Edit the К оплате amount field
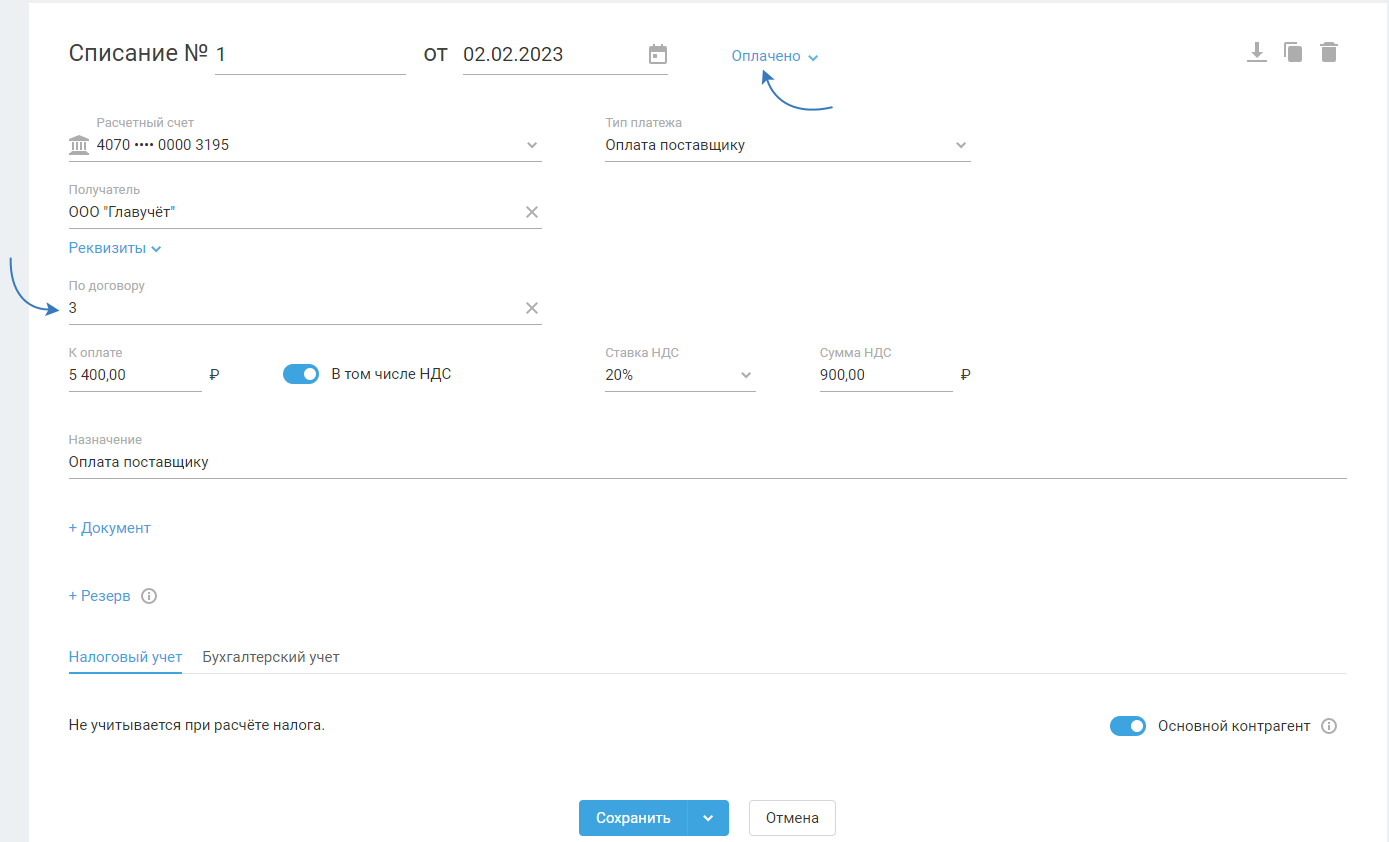Screen dimensions: 1389x842 135,375
